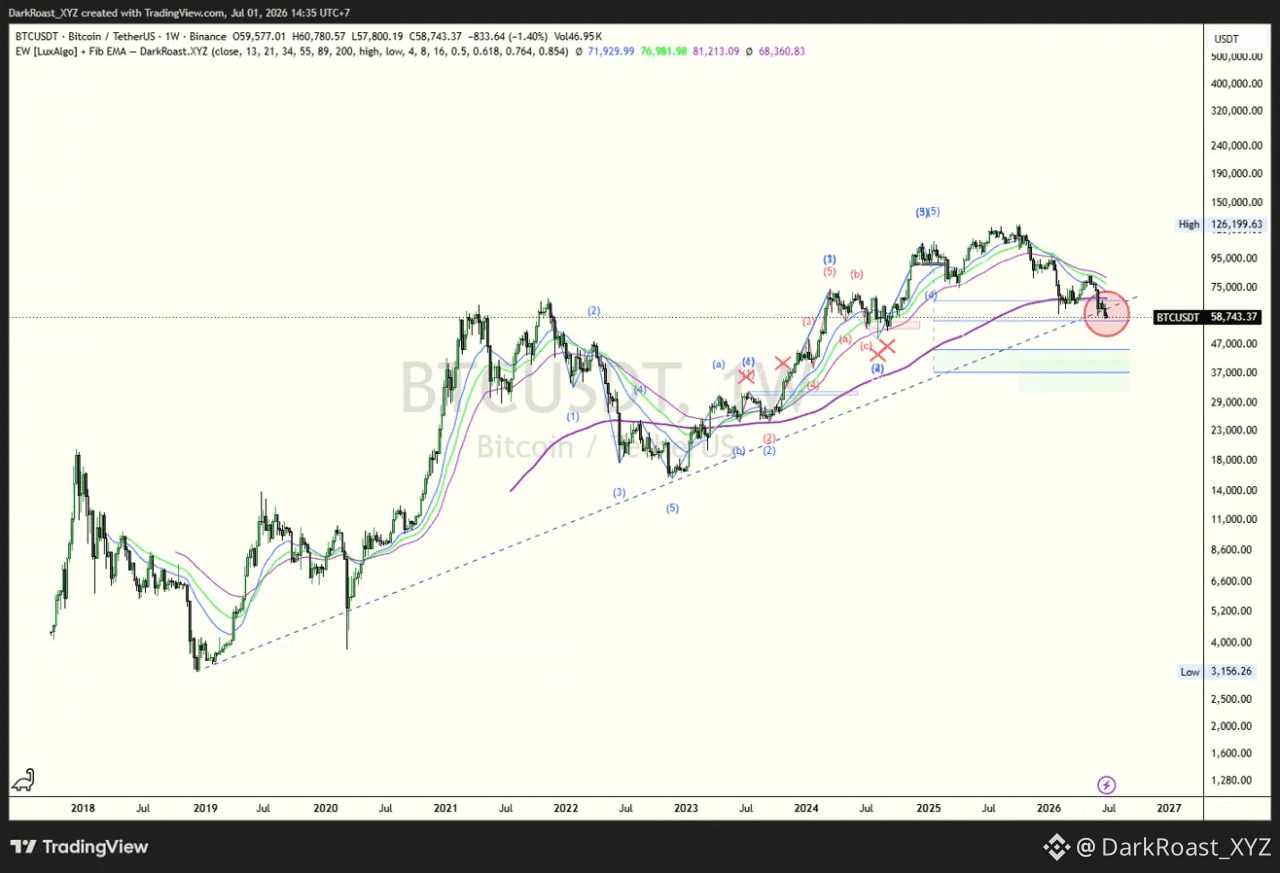Click the black BTCUSDT price line tag

pos(1178,317)
